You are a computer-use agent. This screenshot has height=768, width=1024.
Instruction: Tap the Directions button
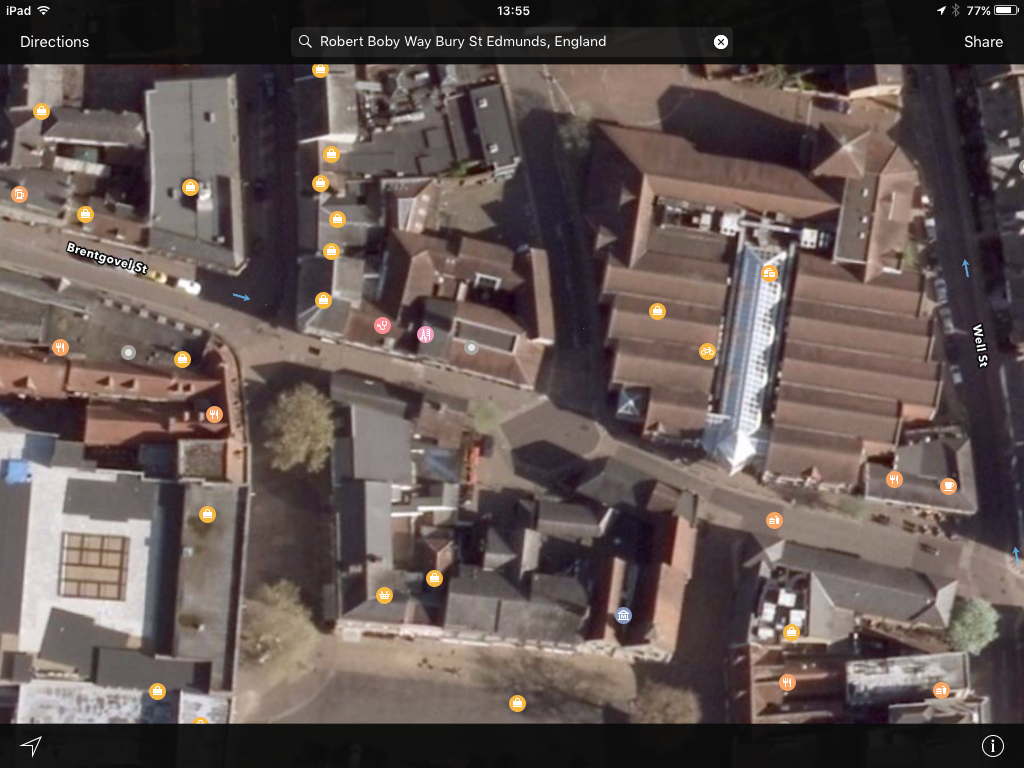pos(55,42)
